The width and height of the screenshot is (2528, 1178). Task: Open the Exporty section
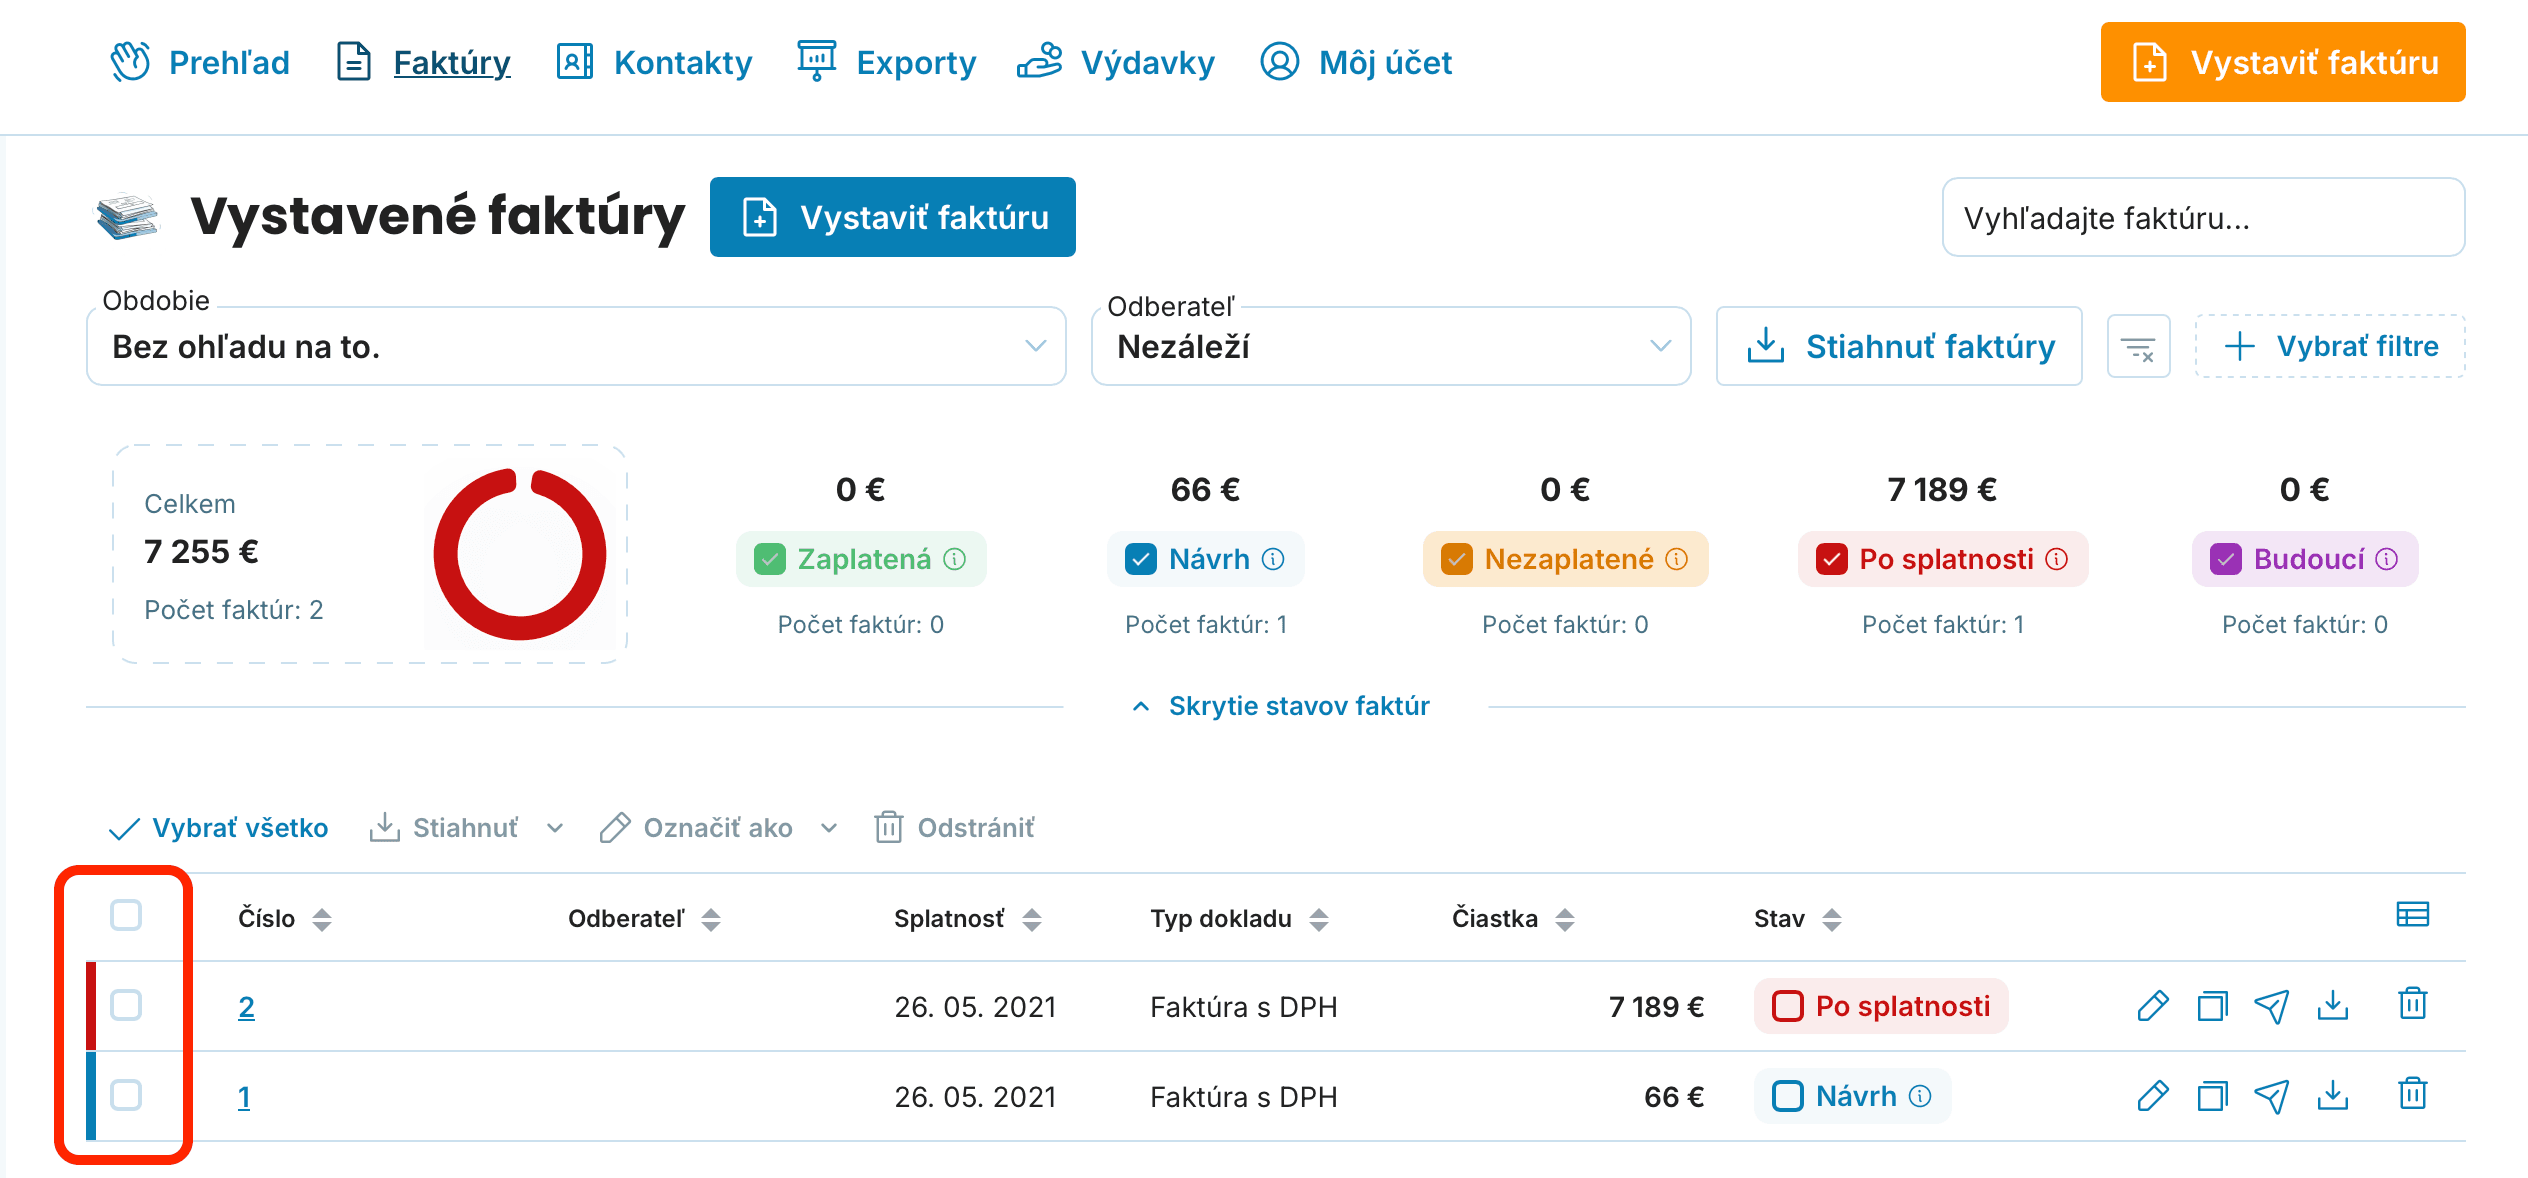pyautogui.click(x=886, y=62)
